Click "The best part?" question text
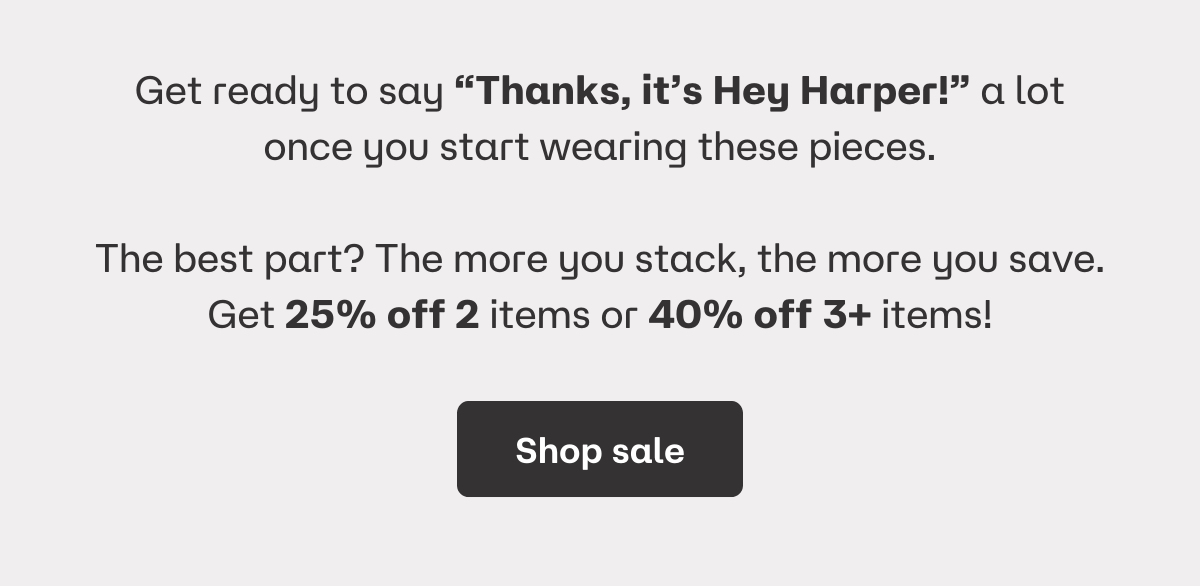Screen dimensions: 1200x586 pyautogui.click(x=231, y=260)
